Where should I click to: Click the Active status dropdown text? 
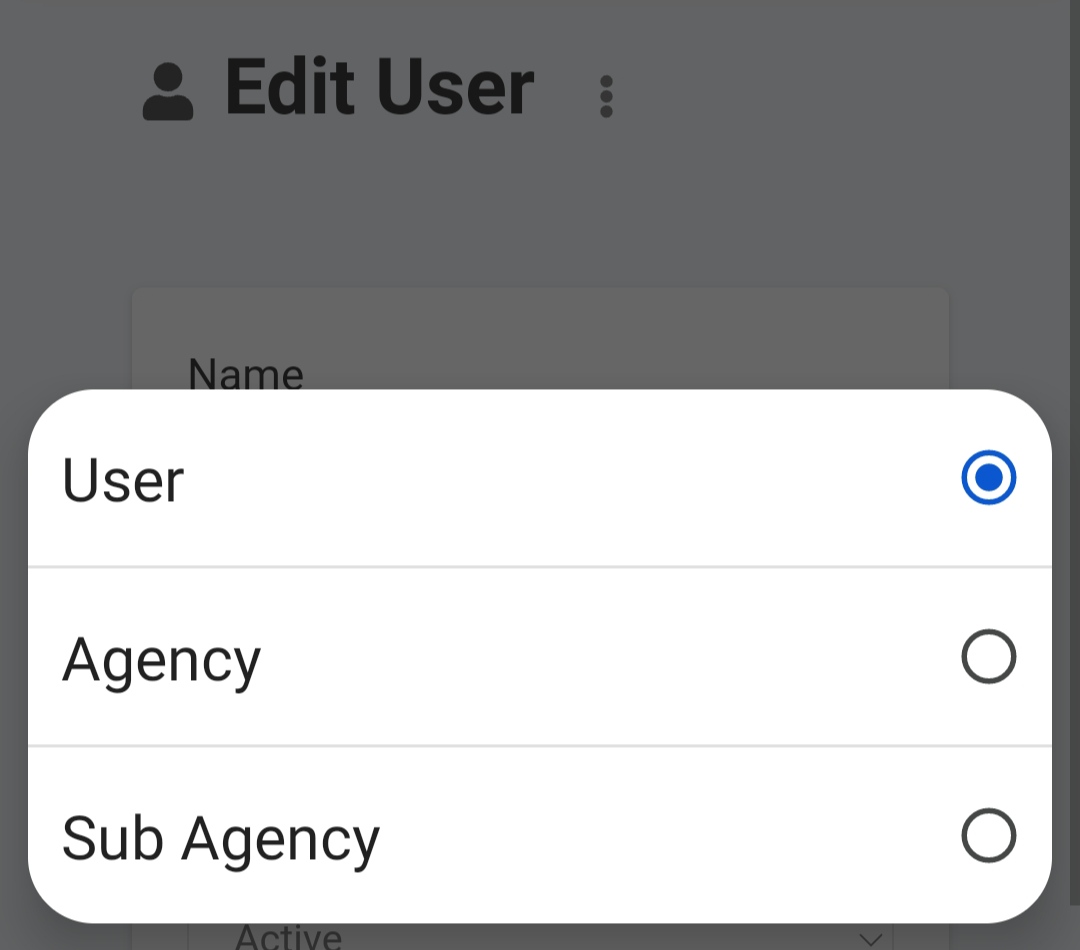288,938
